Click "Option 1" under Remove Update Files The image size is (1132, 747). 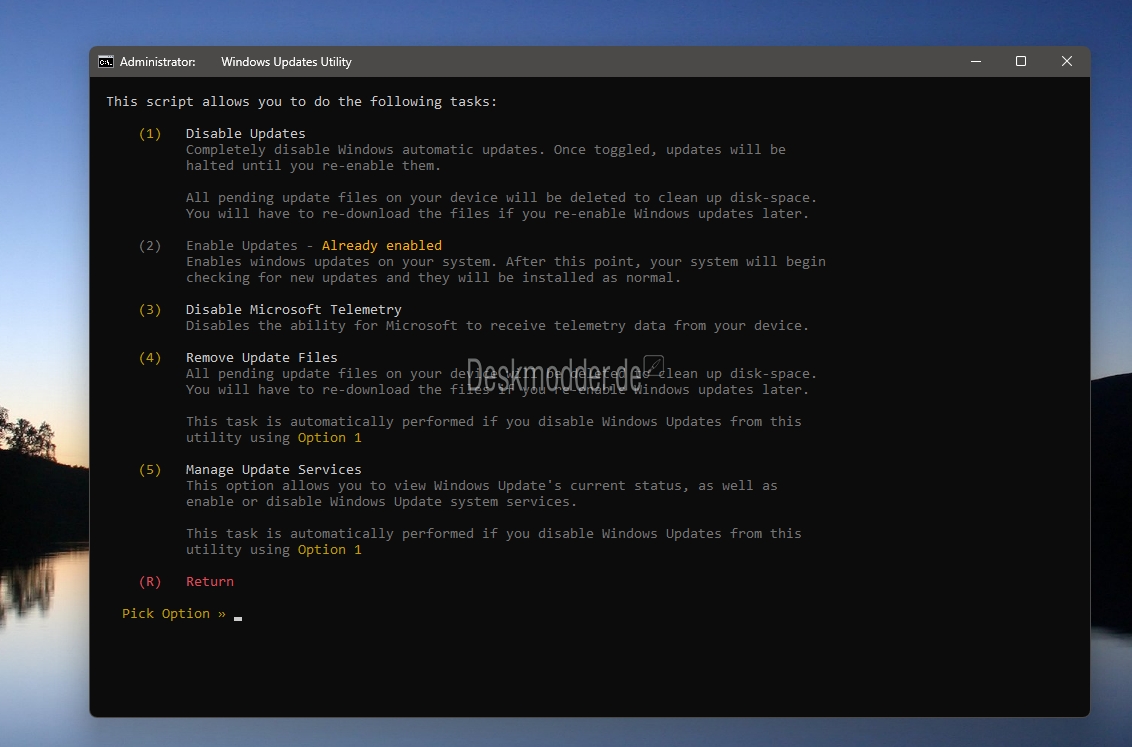[330, 437]
